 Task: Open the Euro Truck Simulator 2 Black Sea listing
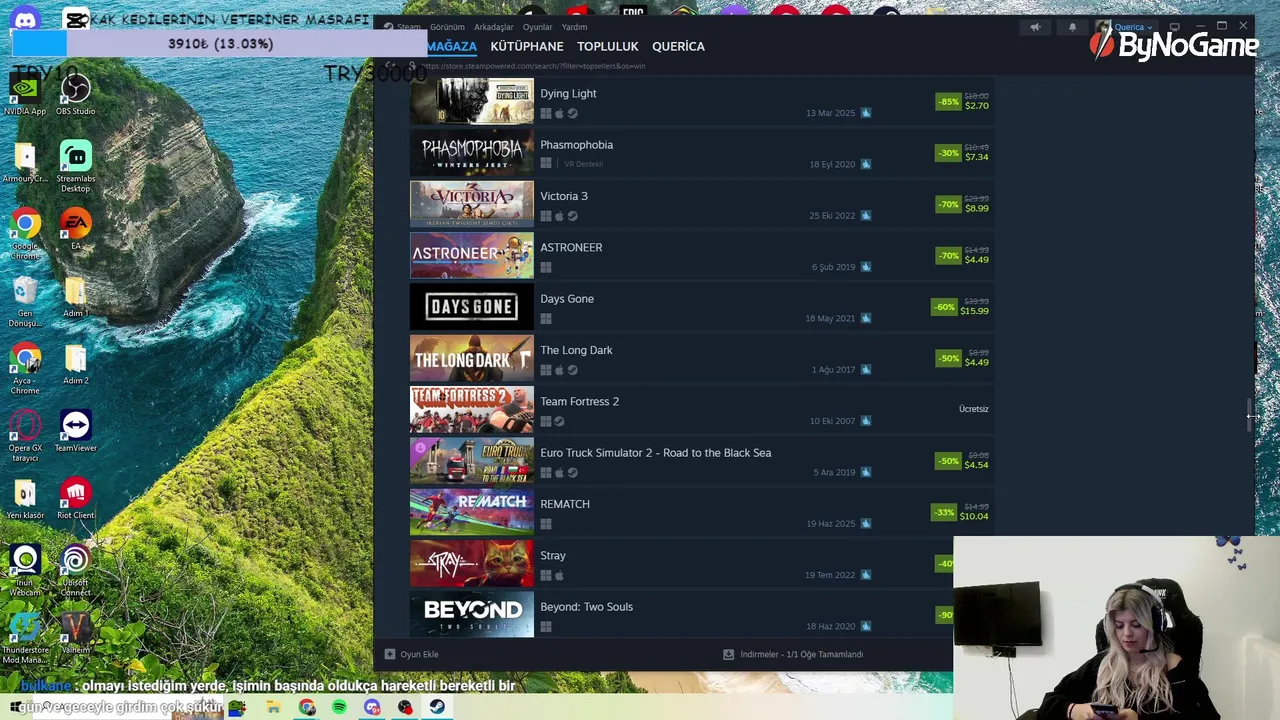(700, 461)
